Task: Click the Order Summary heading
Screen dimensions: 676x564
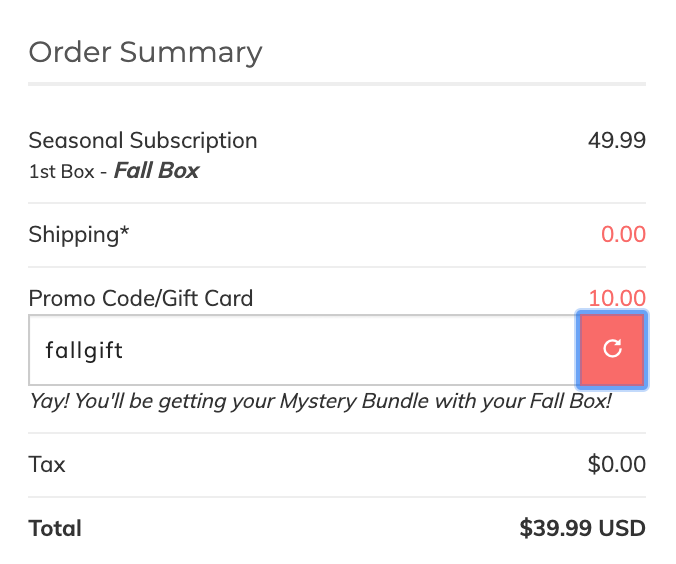Action: pos(145,53)
